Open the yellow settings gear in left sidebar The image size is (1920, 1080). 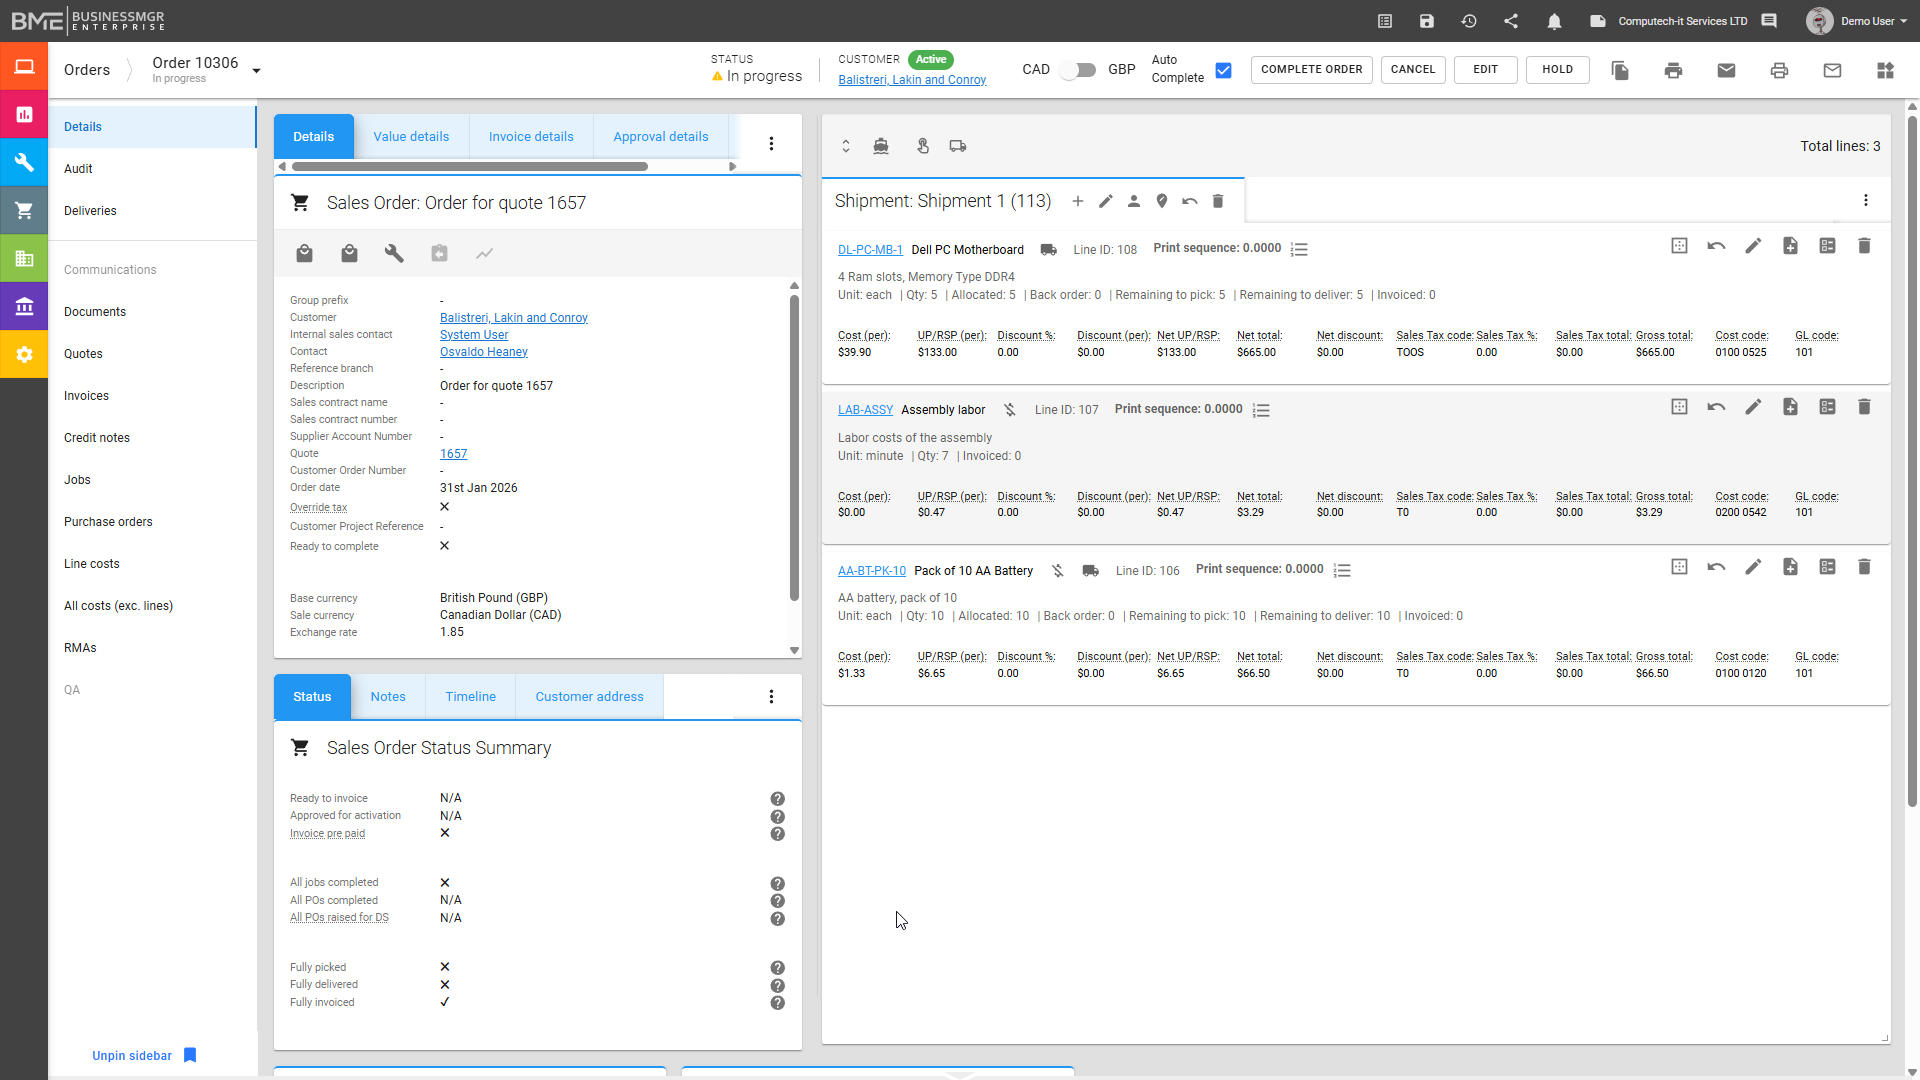tap(24, 355)
